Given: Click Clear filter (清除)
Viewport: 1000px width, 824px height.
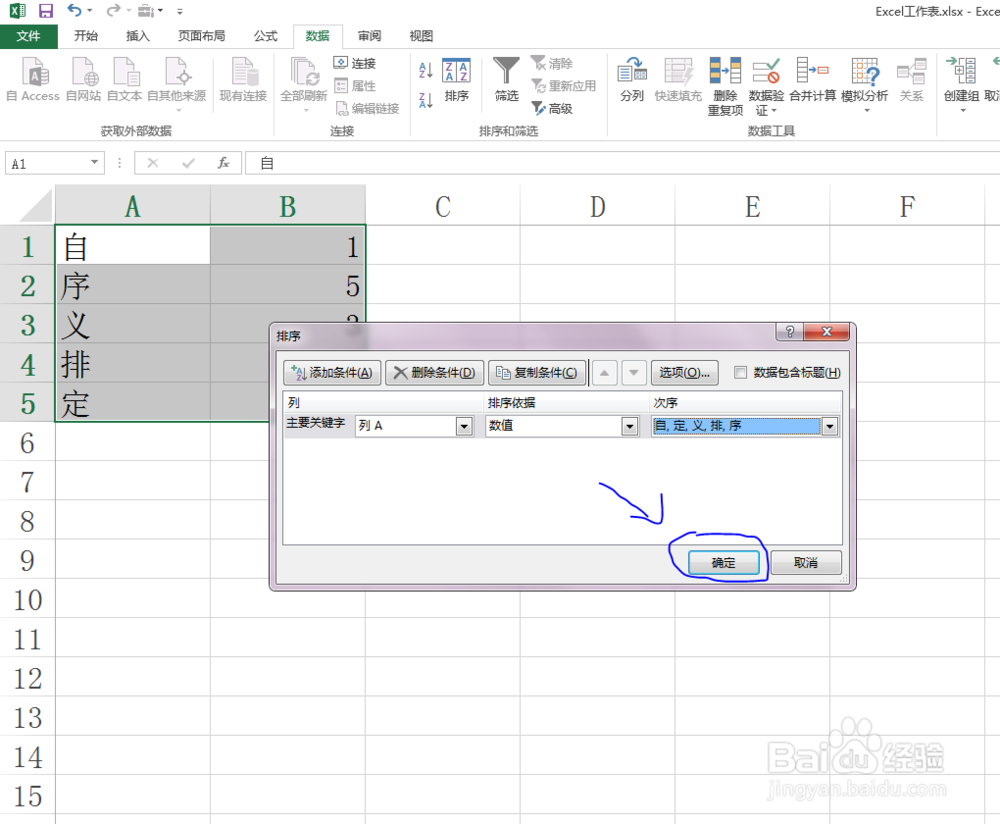Looking at the screenshot, I should point(552,63).
